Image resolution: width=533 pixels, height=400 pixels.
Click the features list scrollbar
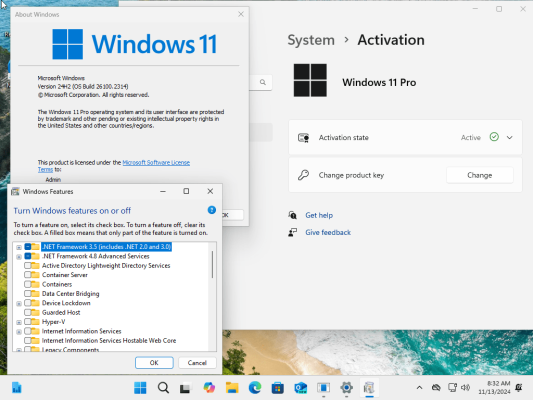(x=213, y=264)
